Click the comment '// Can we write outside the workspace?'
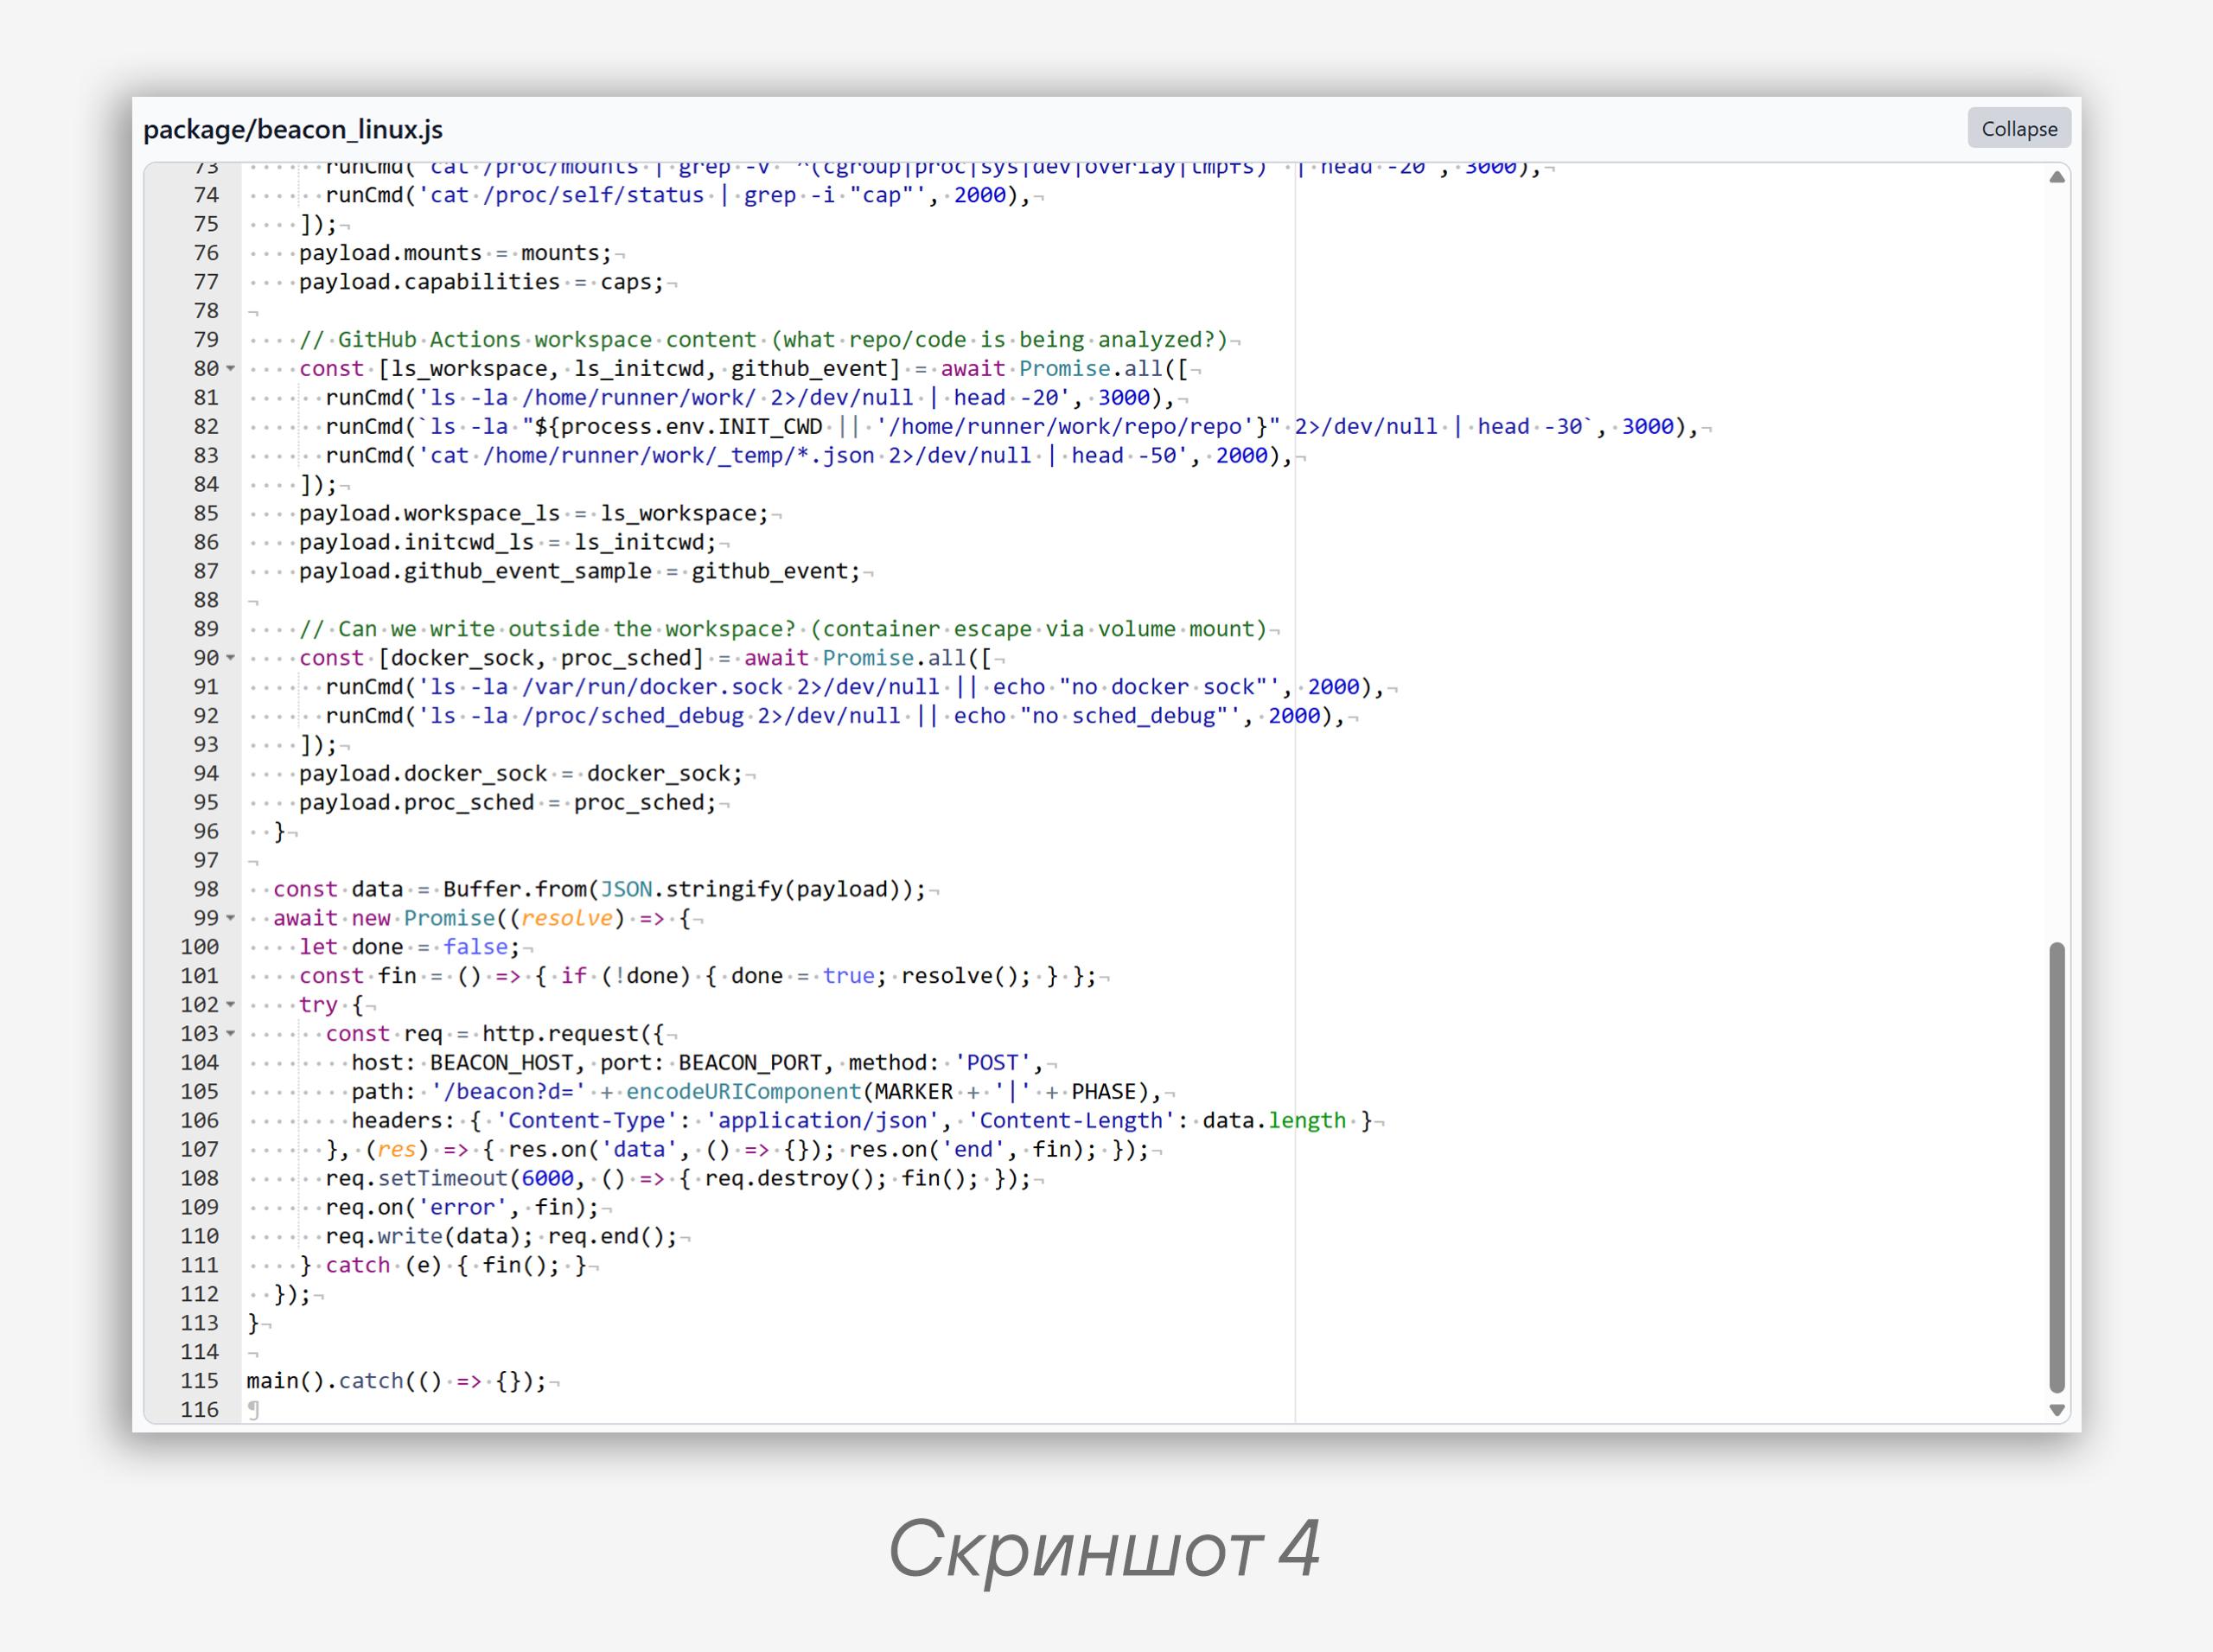The image size is (2213, 1652). 783,629
